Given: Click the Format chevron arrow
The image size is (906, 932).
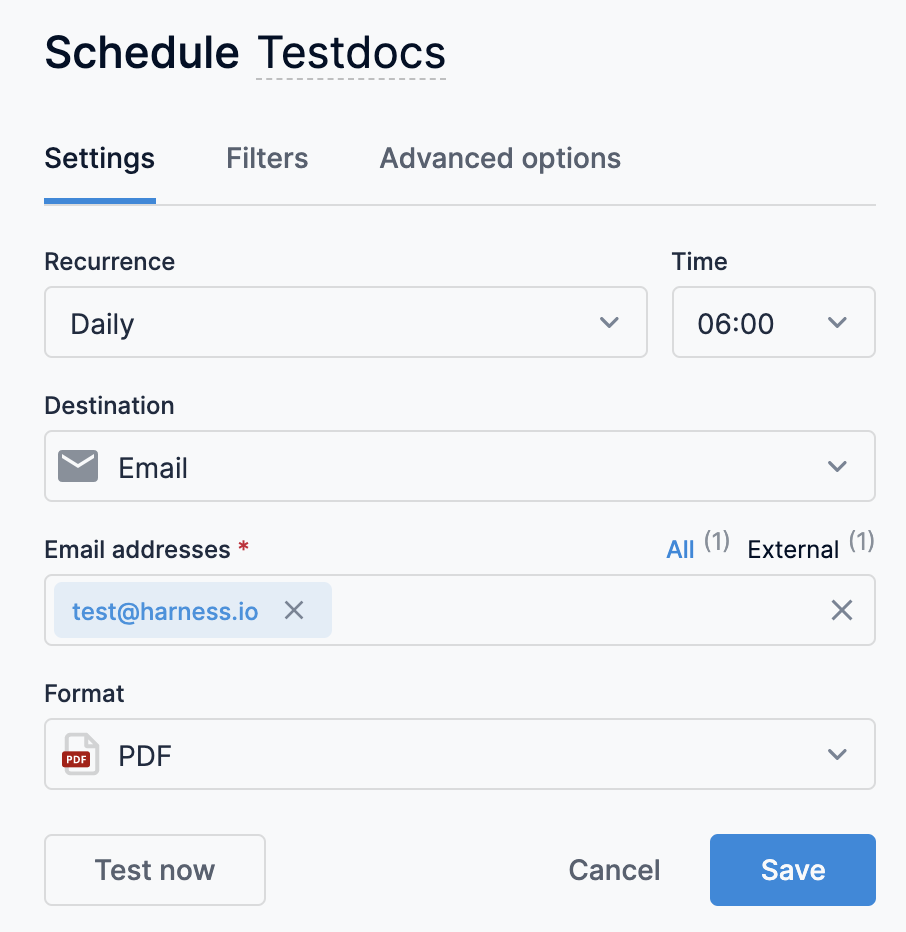Looking at the screenshot, I should (x=838, y=755).
